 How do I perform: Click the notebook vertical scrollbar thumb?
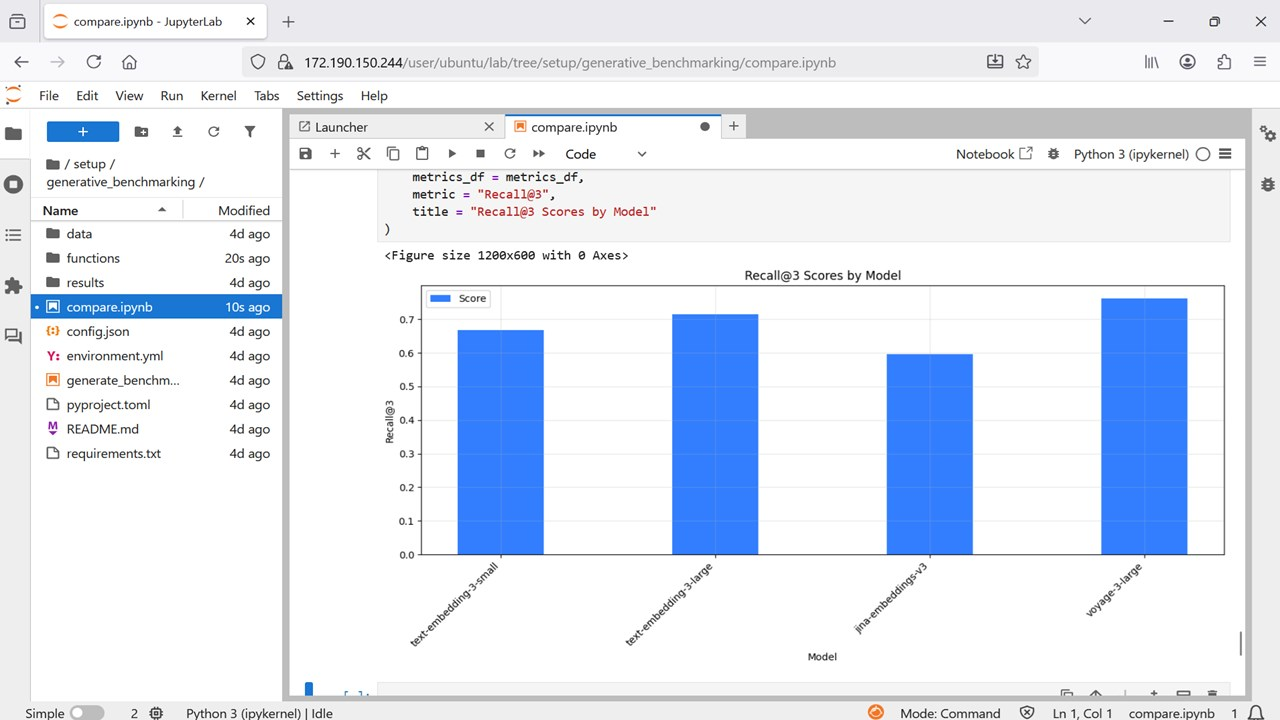pos(1241,643)
